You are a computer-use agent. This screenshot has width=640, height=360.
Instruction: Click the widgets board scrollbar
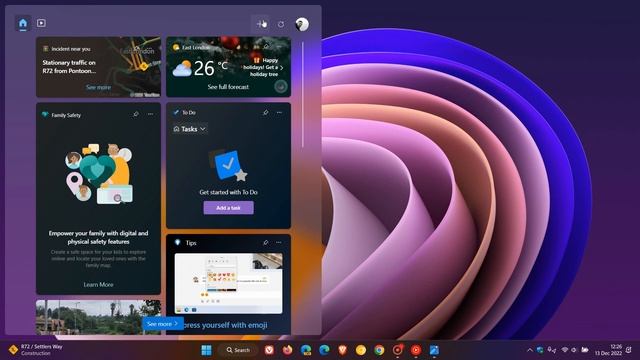point(302,95)
